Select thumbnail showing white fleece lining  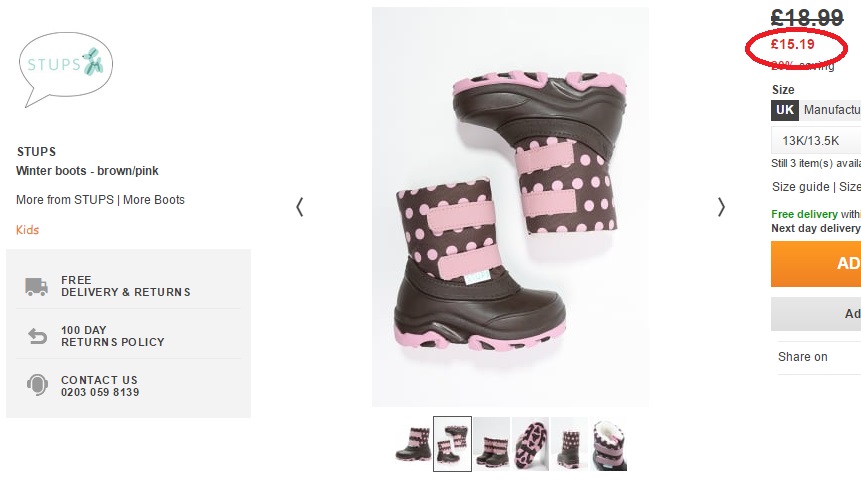(x=609, y=444)
